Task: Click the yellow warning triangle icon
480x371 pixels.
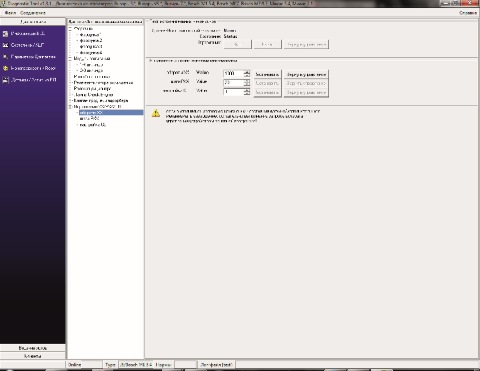Action: tap(156, 113)
